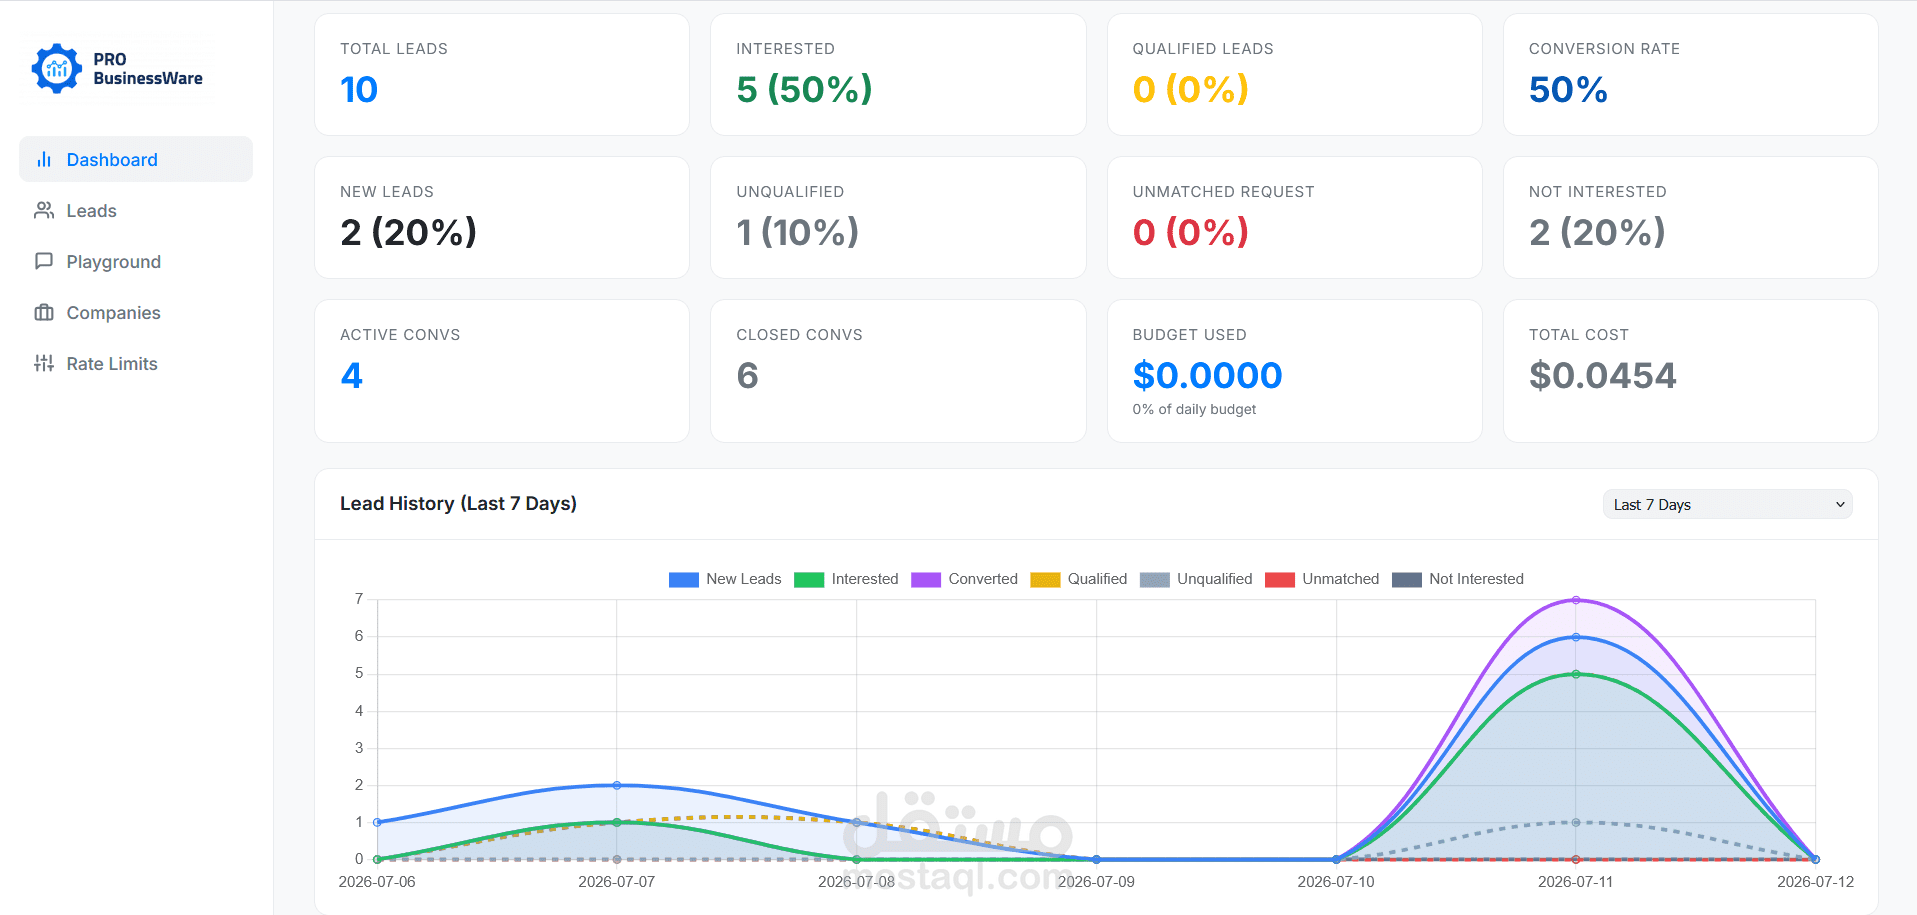Toggle New Leads series in legend
Screen dimensions: 1917x915
coord(725,579)
